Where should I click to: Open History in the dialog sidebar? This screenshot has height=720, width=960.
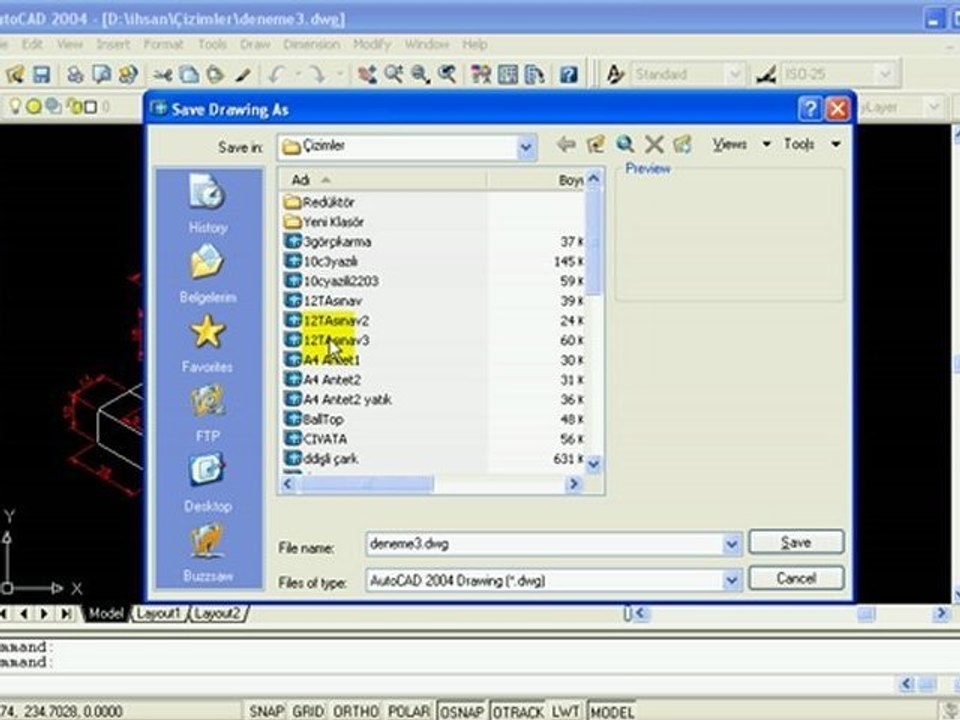click(208, 203)
